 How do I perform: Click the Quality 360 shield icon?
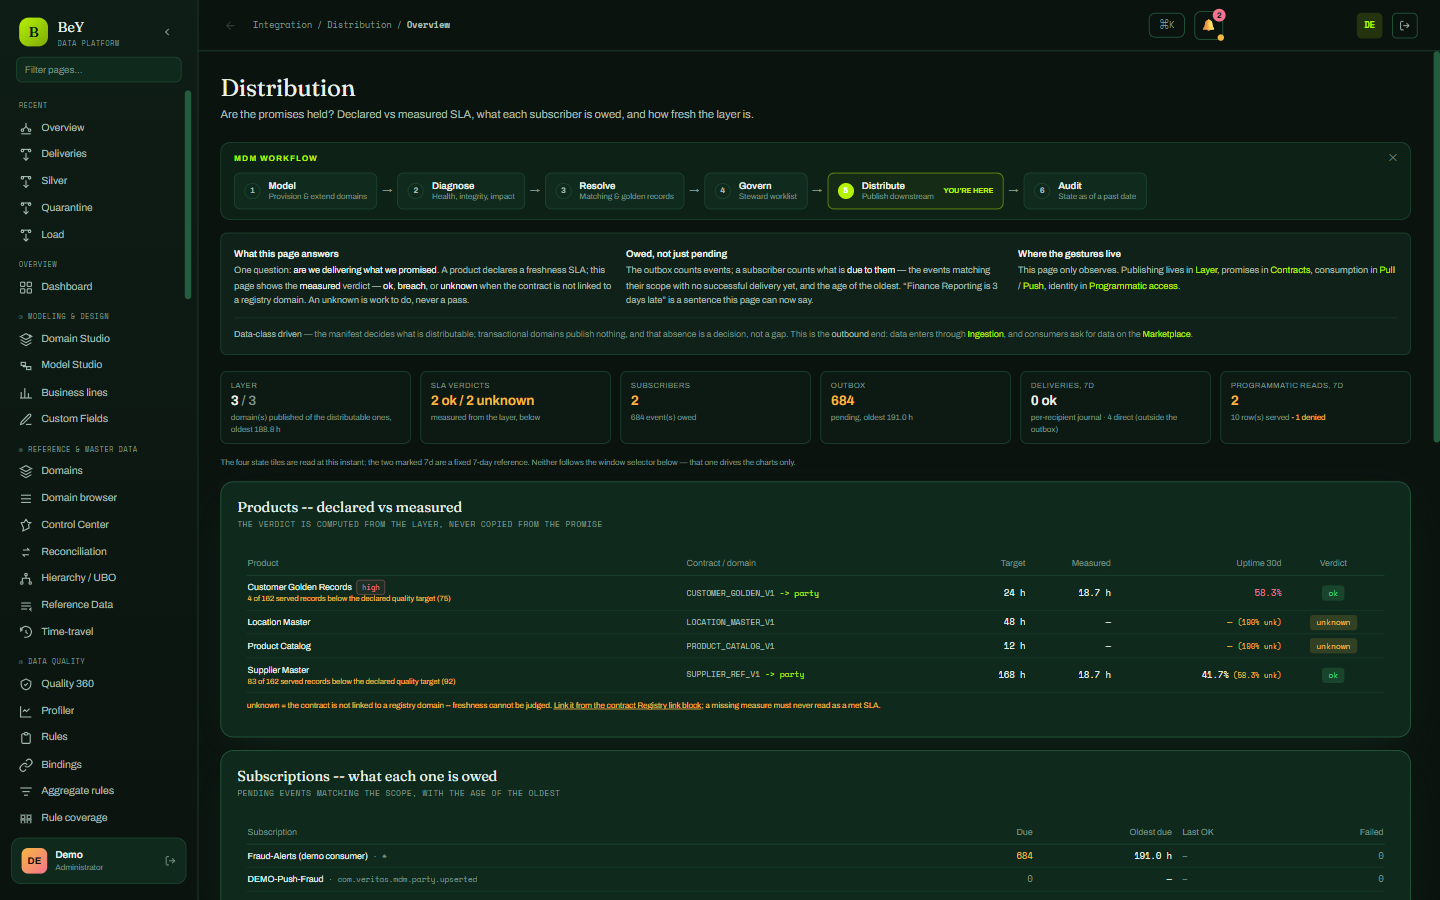(x=26, y=684)
